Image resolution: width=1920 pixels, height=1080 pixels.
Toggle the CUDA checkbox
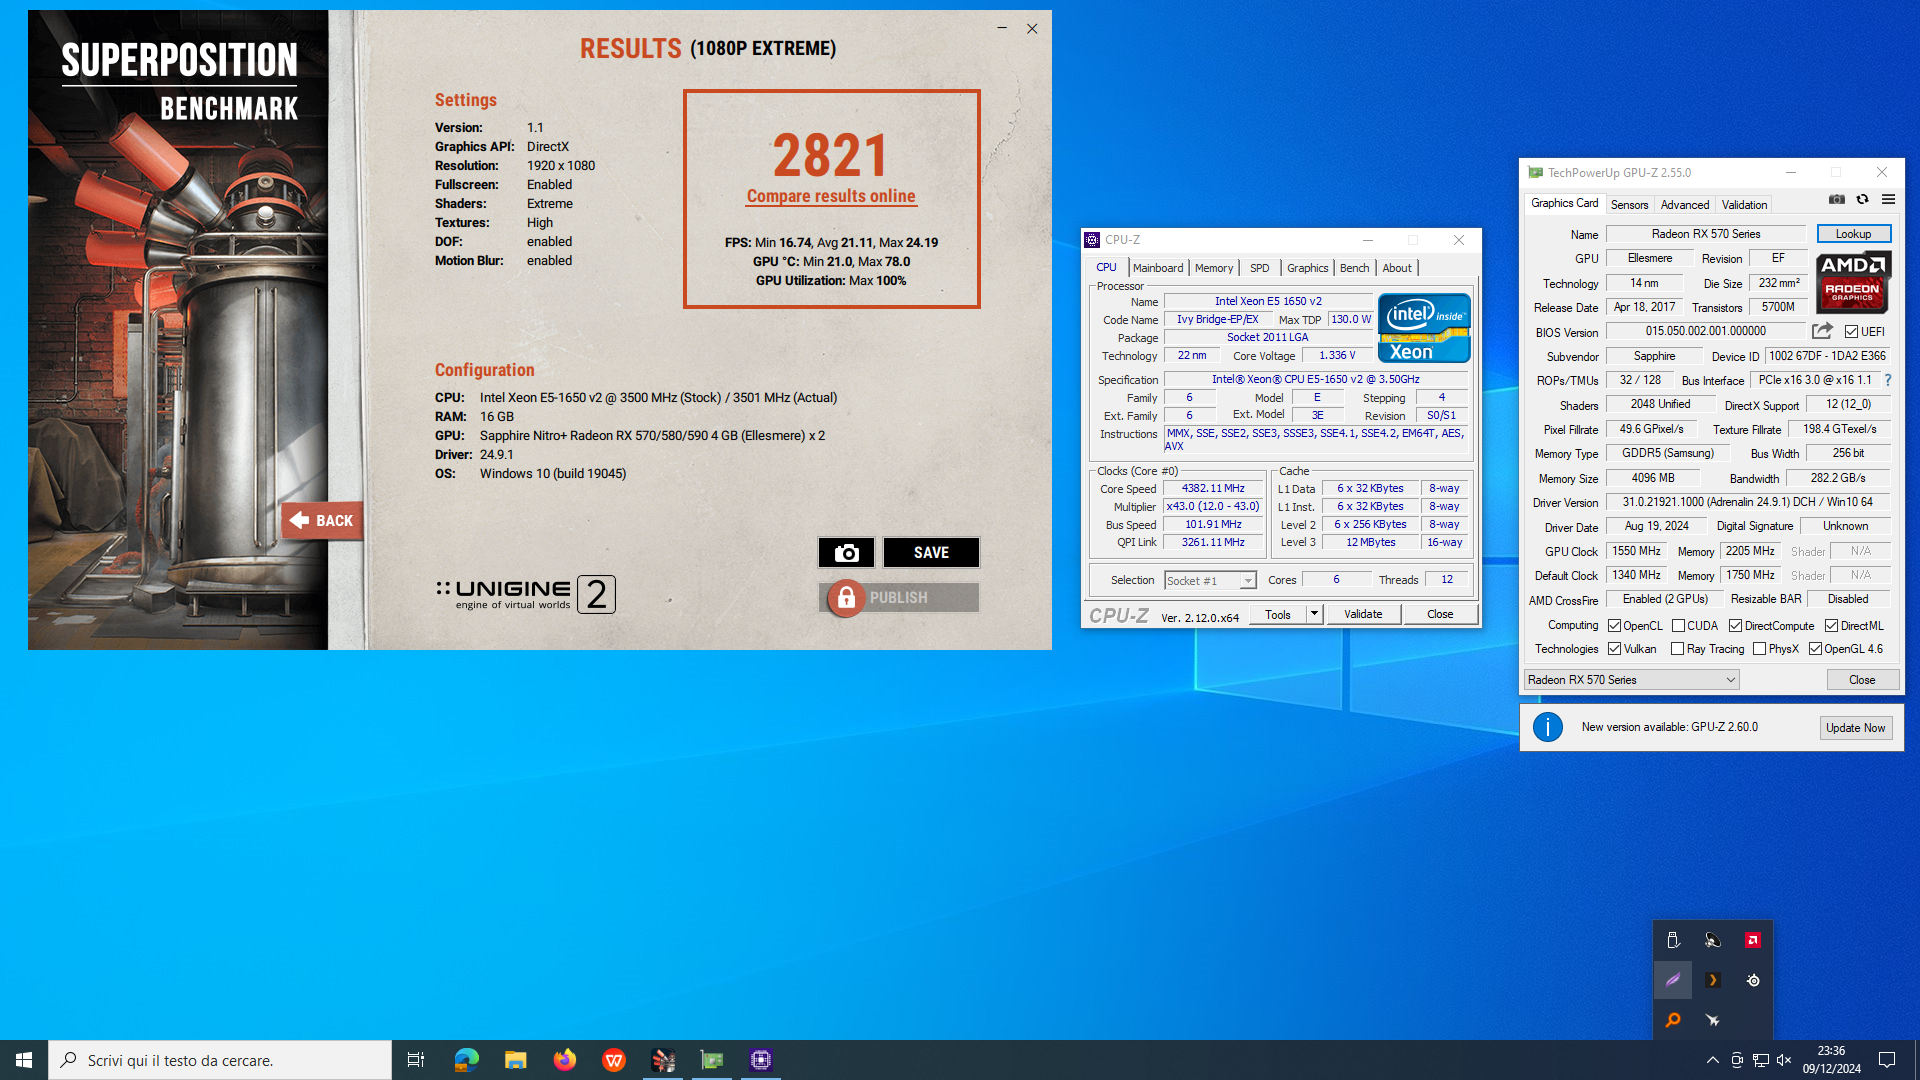click(1678, 626)
